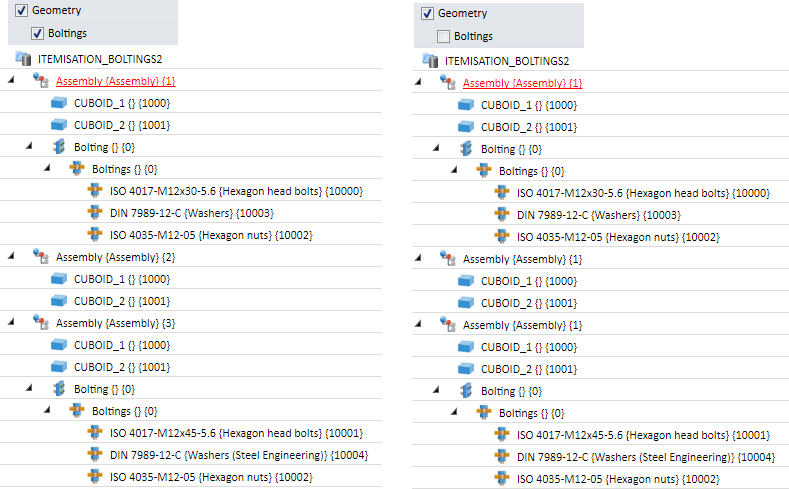This screenshot has width=789, height=489.
Task: Click CUBOID_2 icon under Assembly {2}
Action: 59,301
